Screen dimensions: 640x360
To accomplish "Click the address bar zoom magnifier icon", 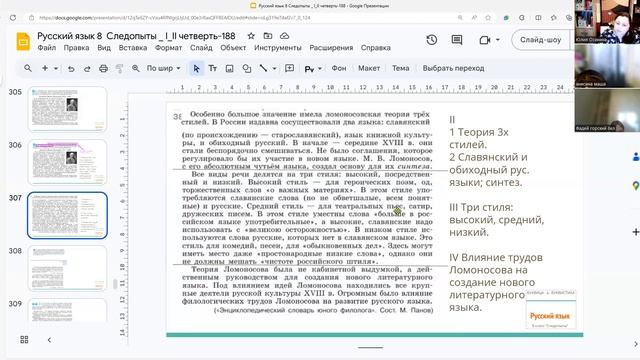I will [x=460, y=18].
